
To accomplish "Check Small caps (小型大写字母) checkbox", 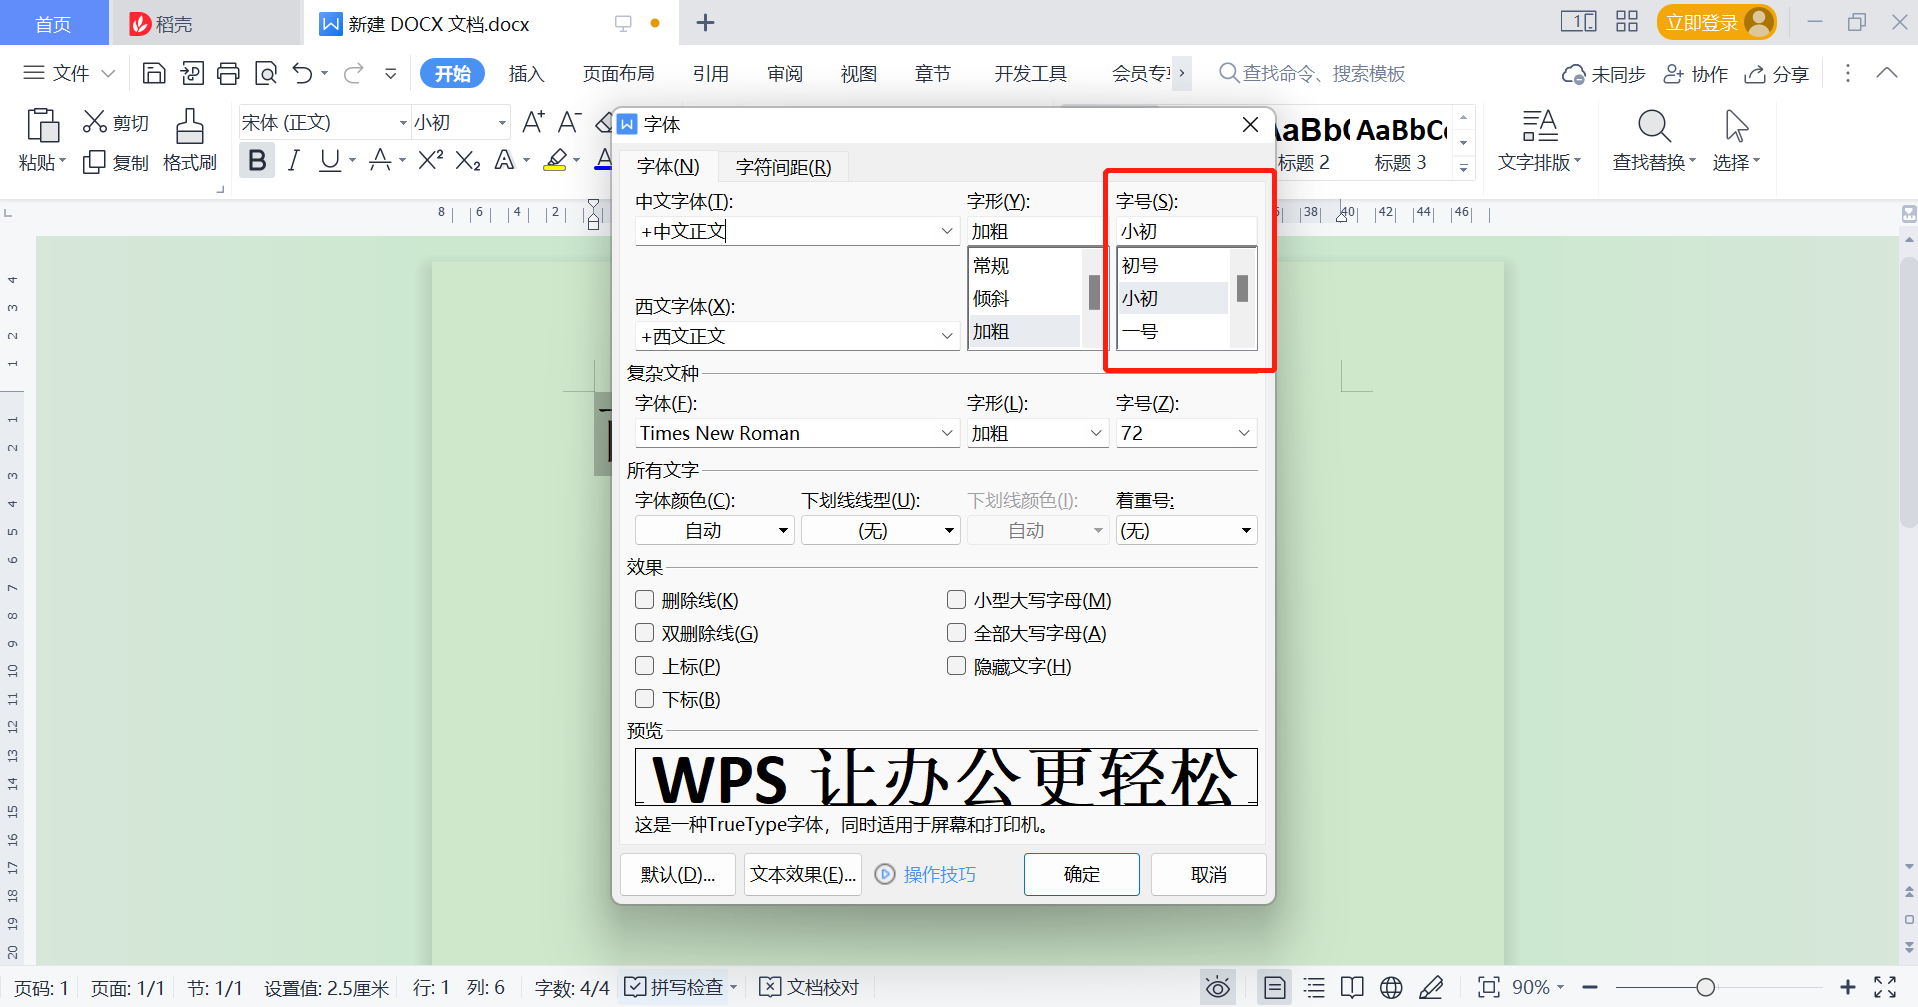I will pyautogui.click(x=957, y=600).
